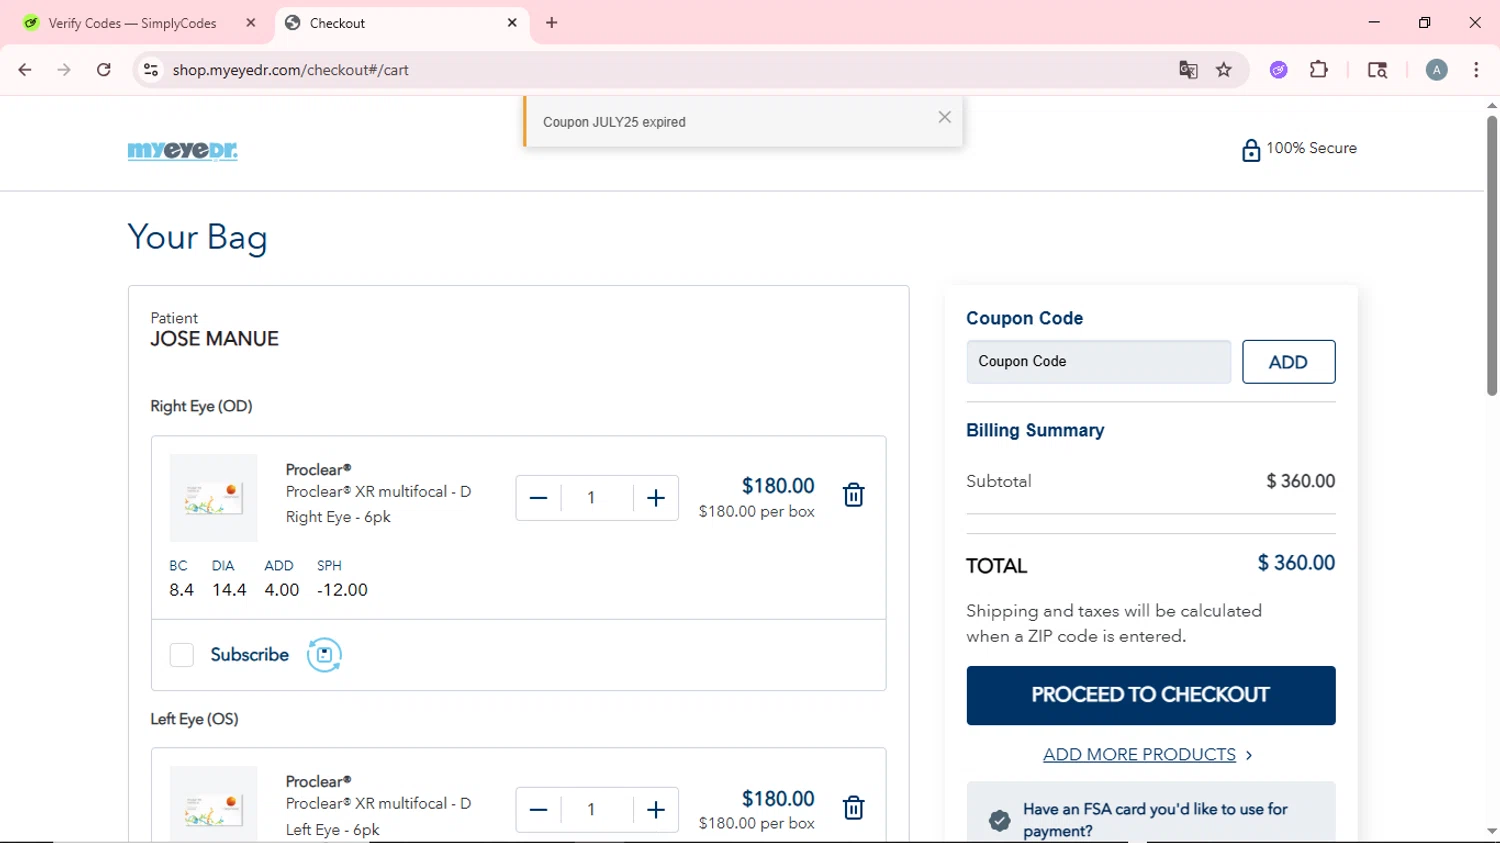The width and height of the screenshot is (1500, 843).
Task: Open the Chrome profile avatar
Action: coord(1437,70)
